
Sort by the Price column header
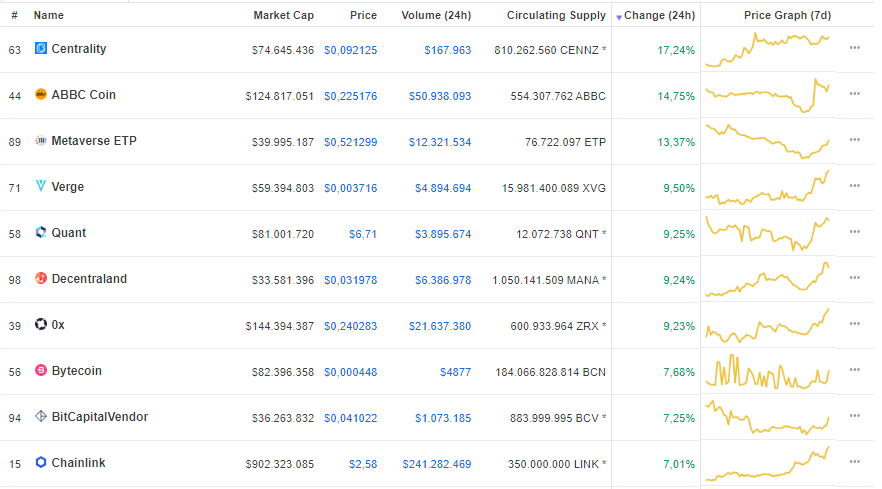click(363, 15)
